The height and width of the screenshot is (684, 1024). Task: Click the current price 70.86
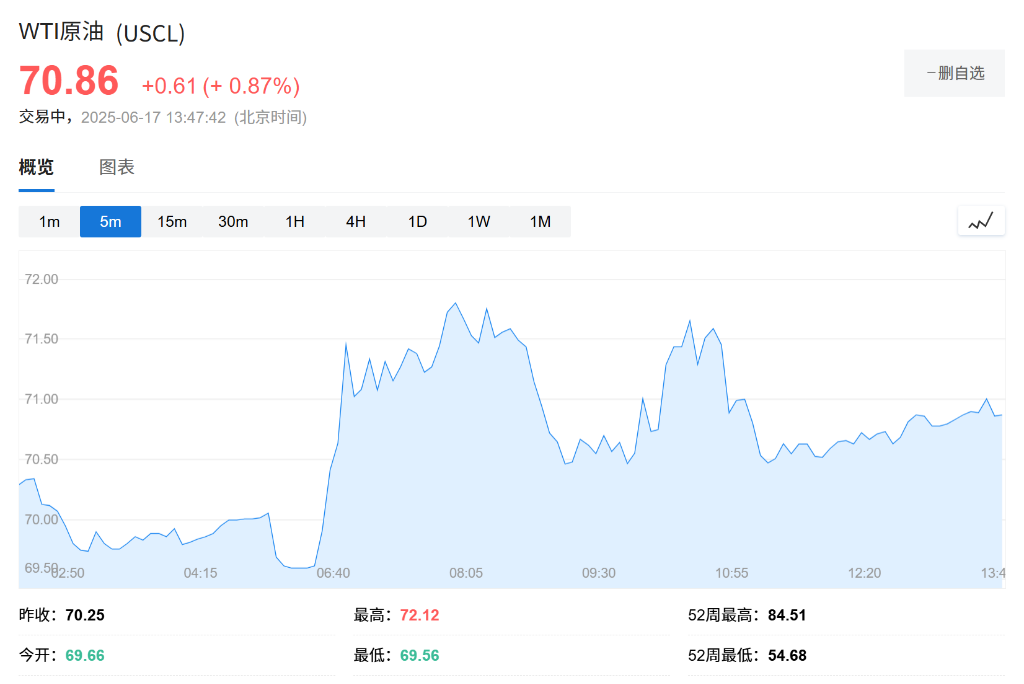pos(69,80)
